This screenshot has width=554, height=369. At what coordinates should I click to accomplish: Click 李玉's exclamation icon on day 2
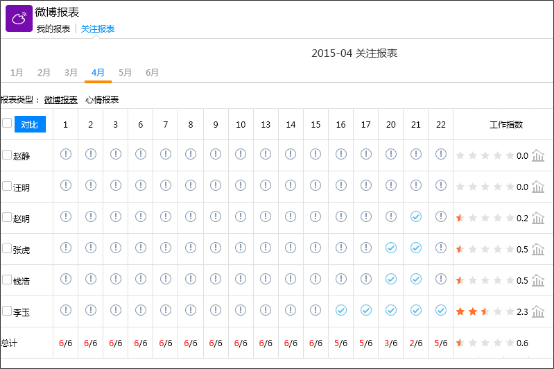click(x=91, y=310)
